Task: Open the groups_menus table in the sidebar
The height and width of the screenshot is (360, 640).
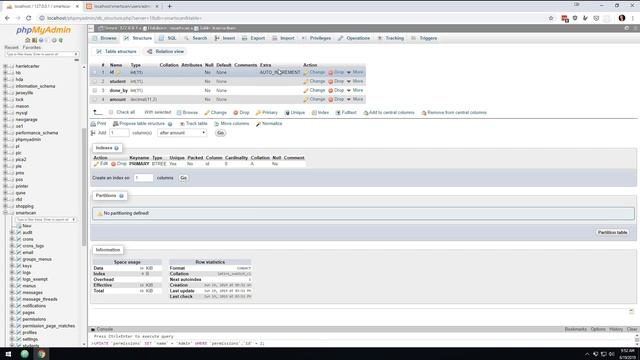Action: click(x=37, y=259)
